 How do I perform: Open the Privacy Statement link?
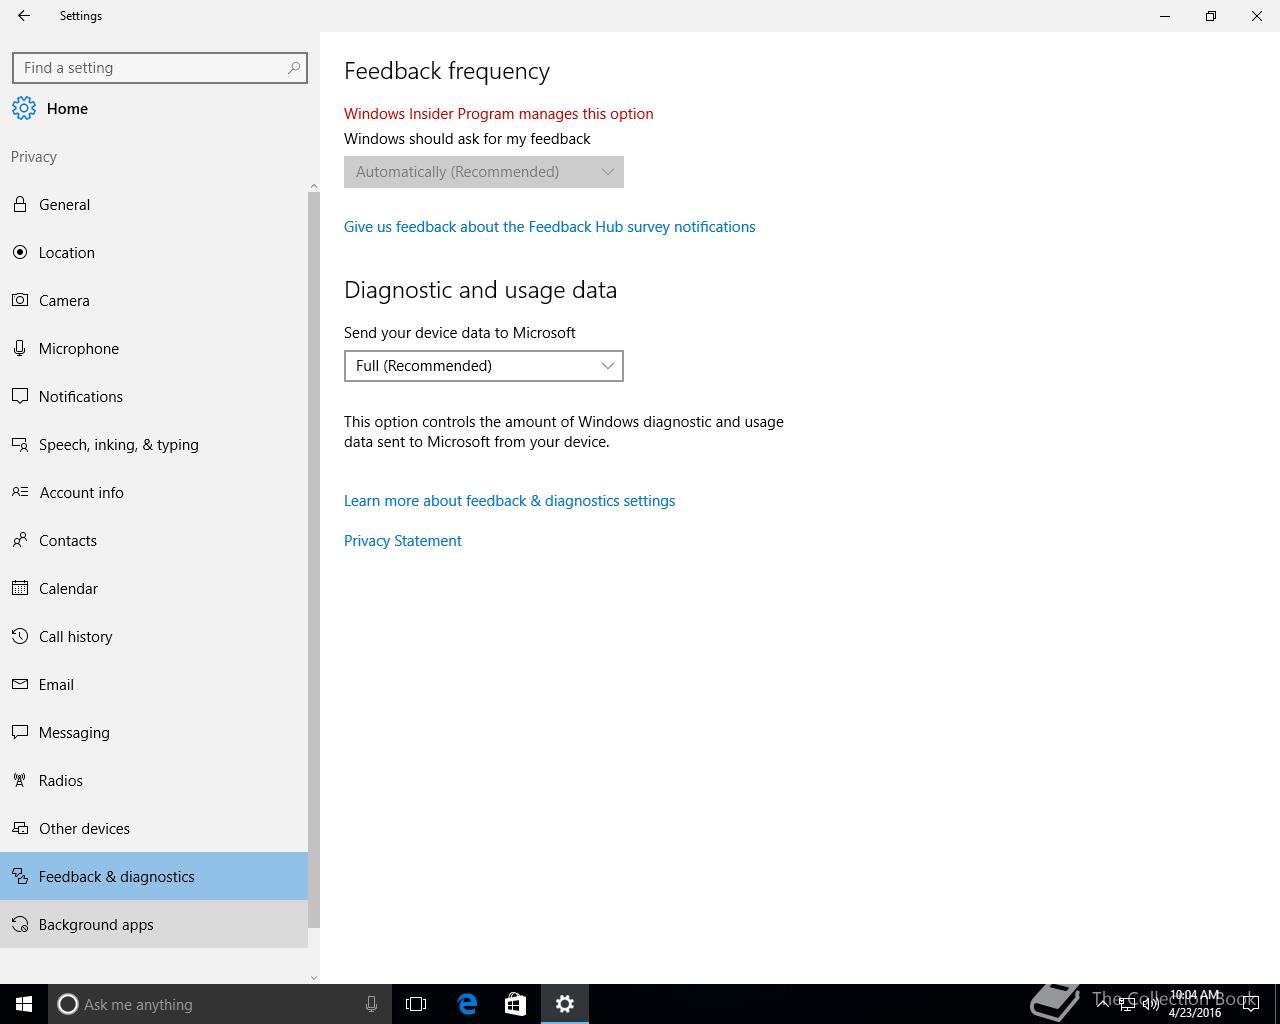[403, 541]
